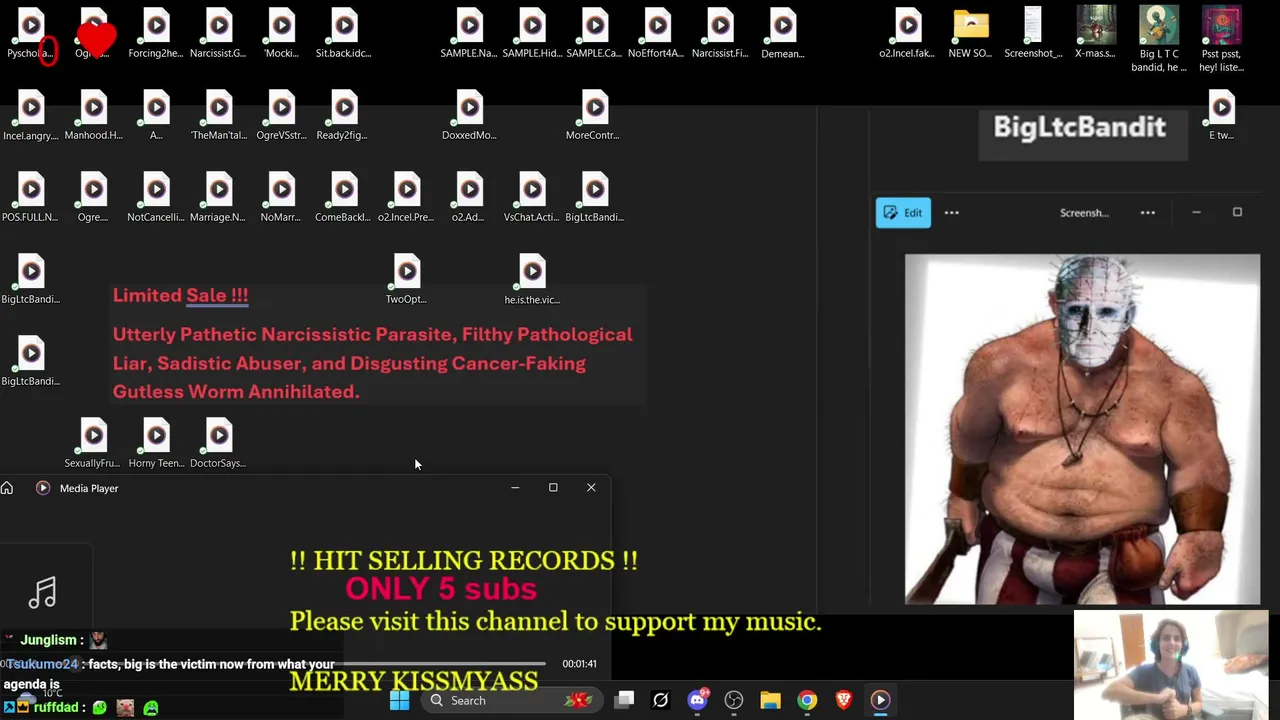Select the Ready2fig... media file
Screen dimensions: 1280x720
(x=344, y=116)
